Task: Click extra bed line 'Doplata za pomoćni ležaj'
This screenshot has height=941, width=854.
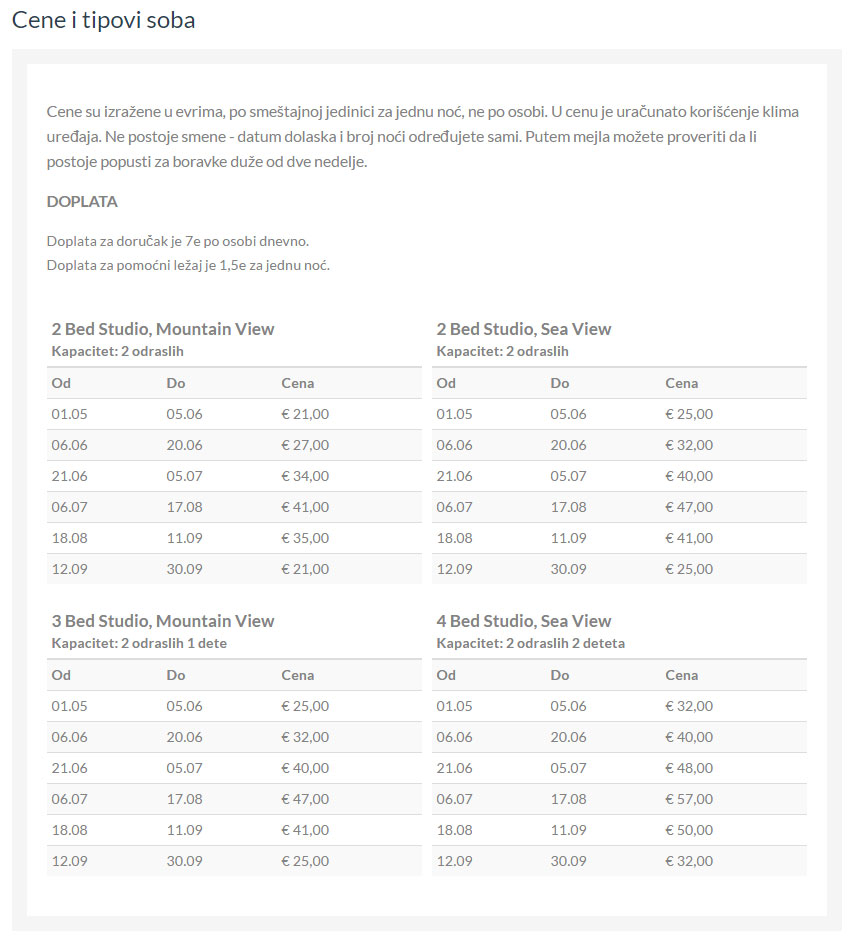Action: (188, 265)
